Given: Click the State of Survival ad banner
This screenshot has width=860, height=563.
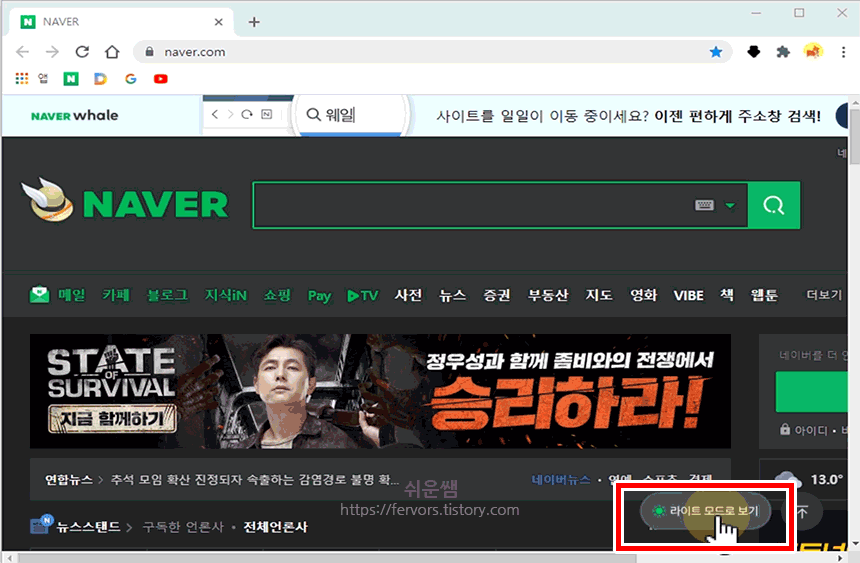Looking at the screenshot, I should pyautogui.click(x=380, y=391).
